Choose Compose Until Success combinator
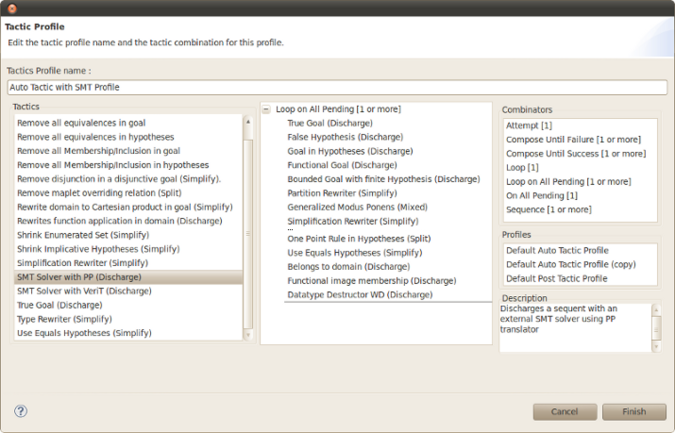Viewport: 675px width, 433px height. (576, 154)
